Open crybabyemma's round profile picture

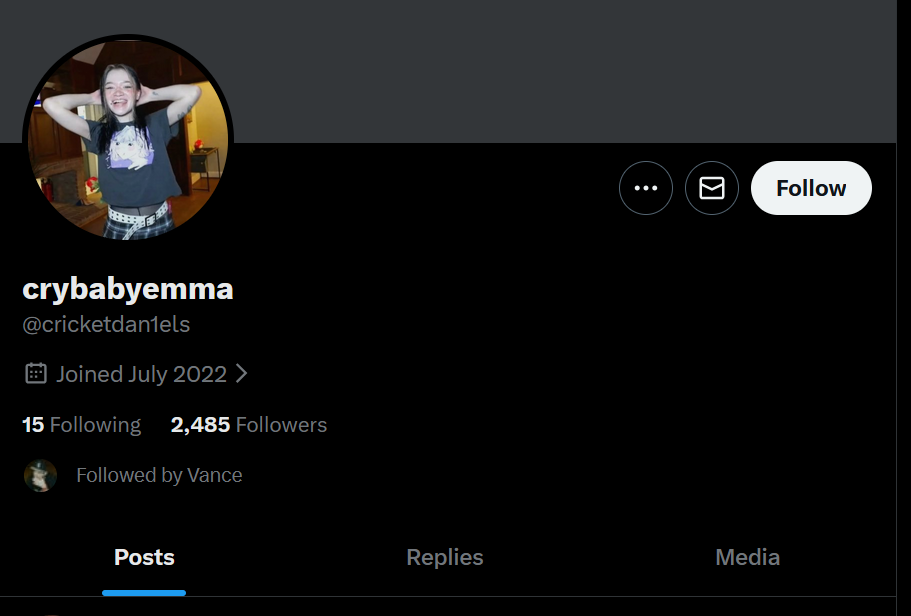(x=128, y=139)
